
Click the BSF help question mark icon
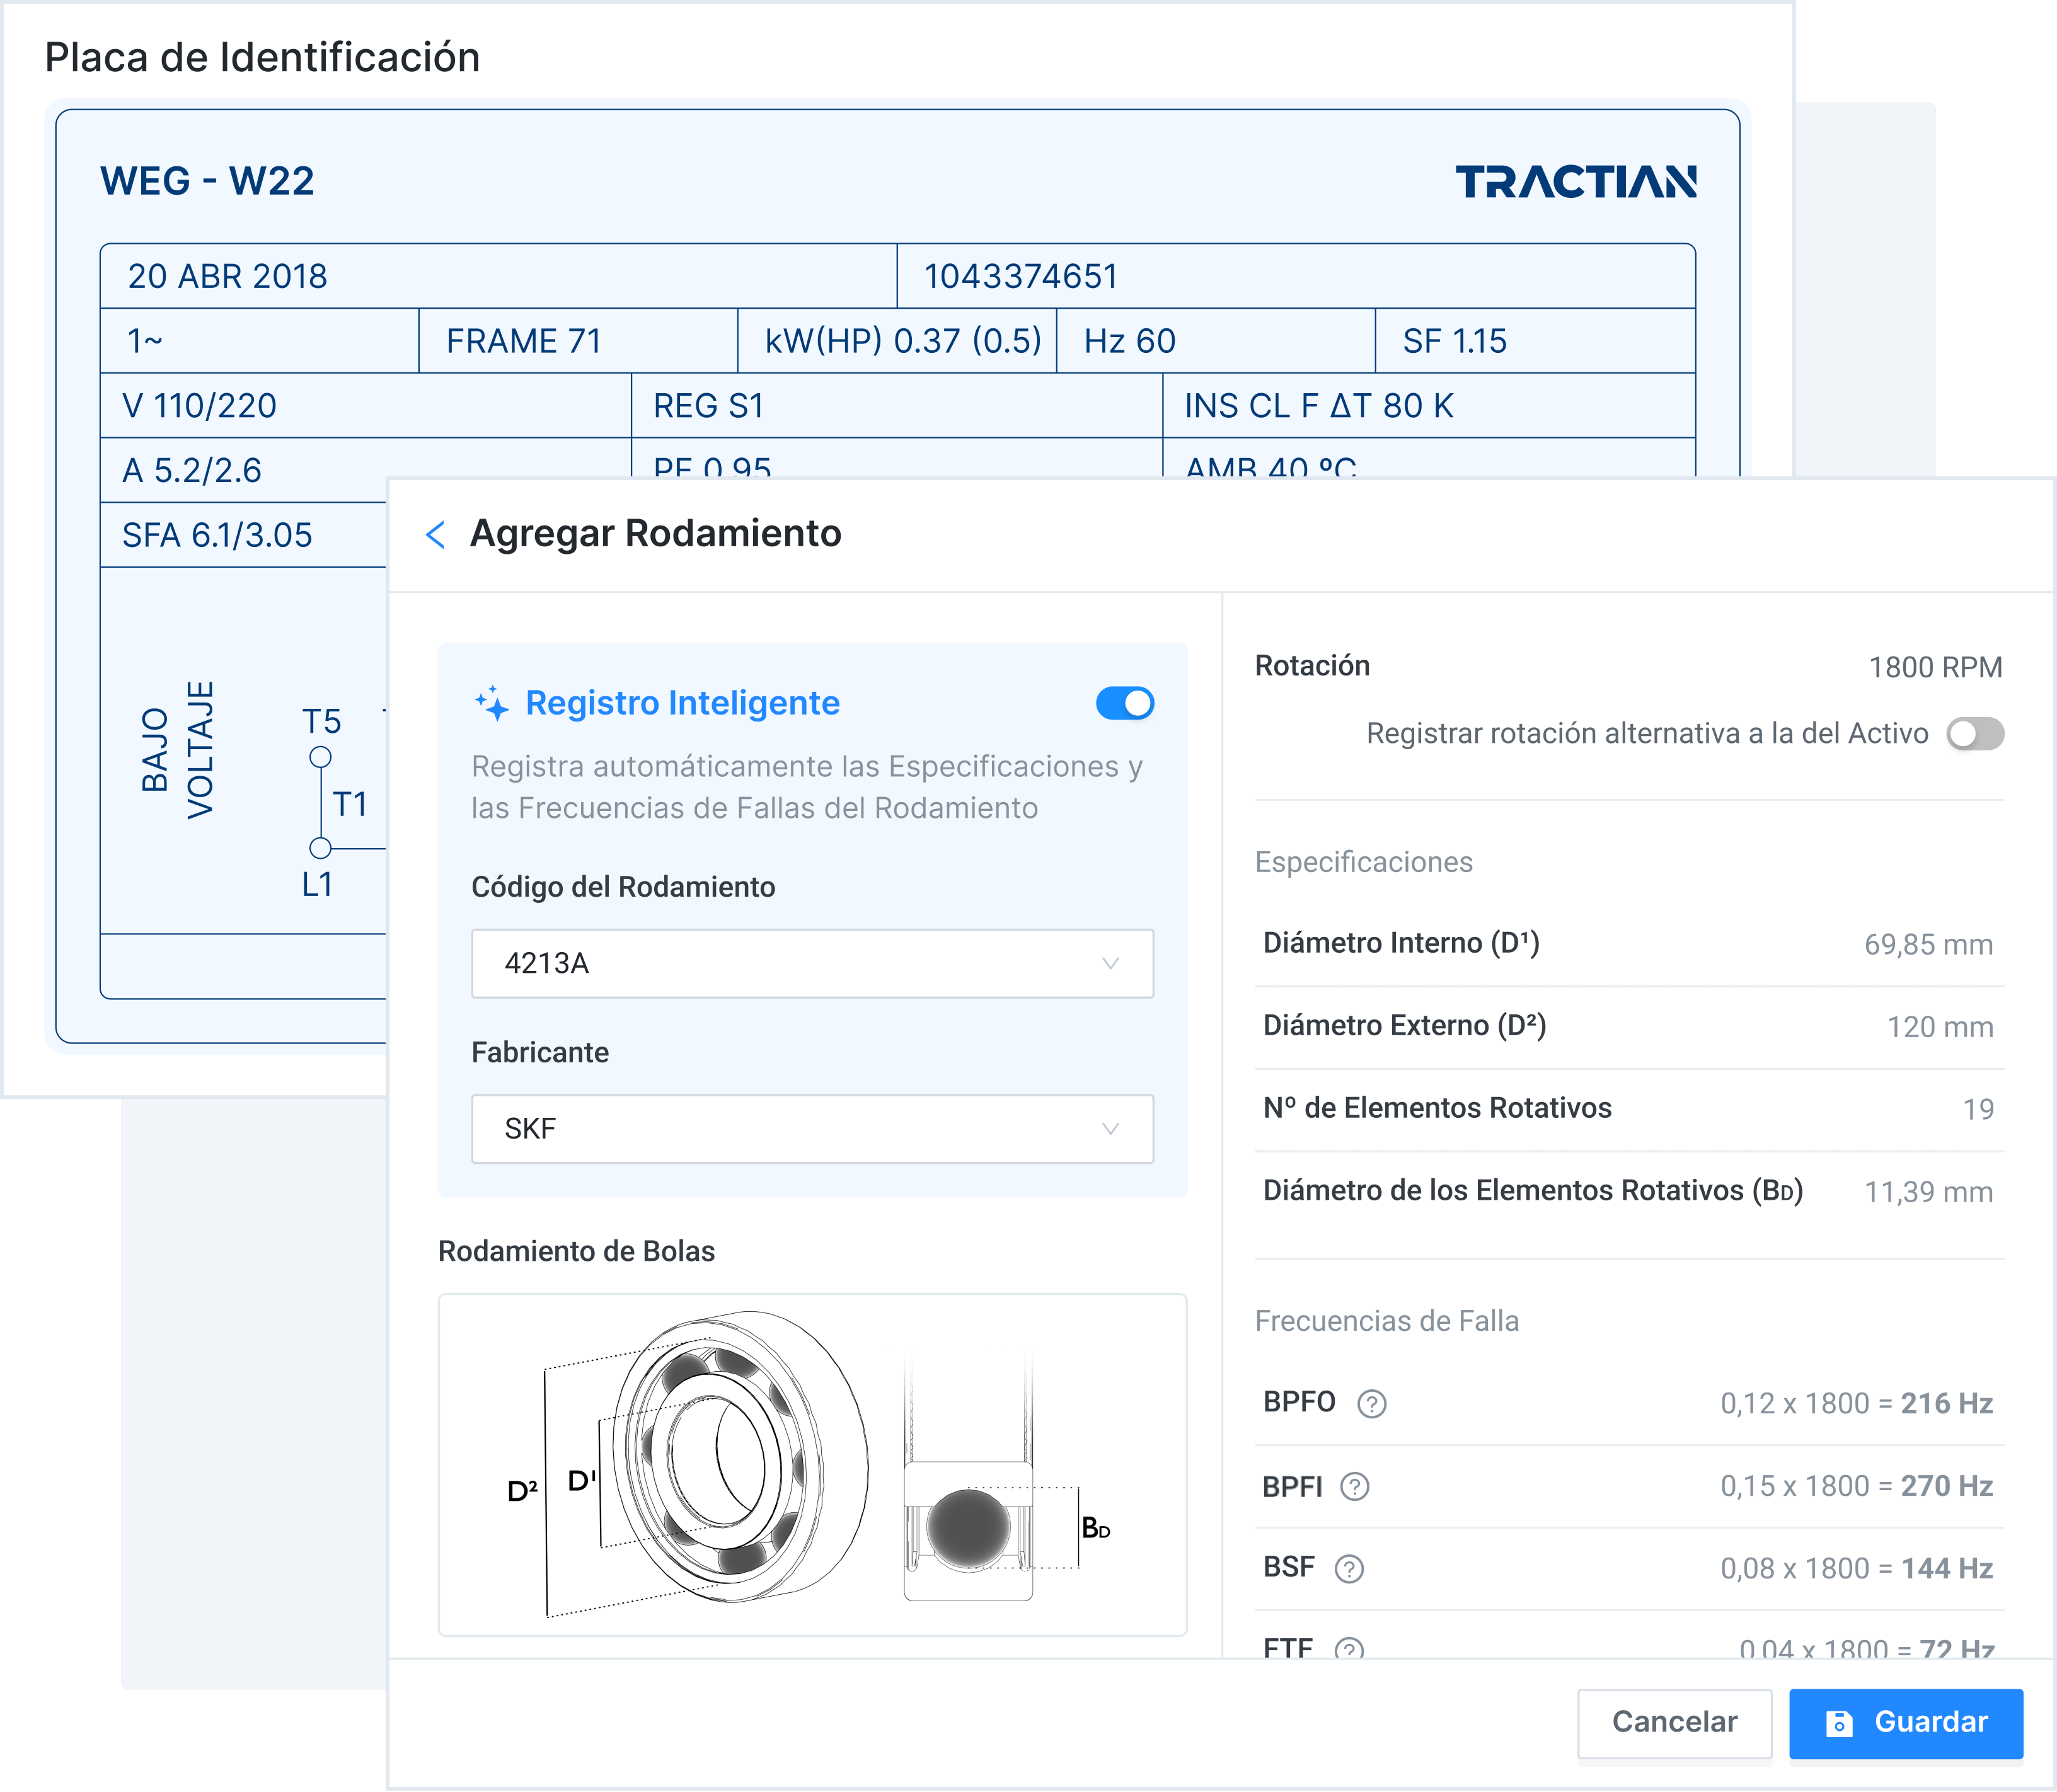[1349, 1569]
